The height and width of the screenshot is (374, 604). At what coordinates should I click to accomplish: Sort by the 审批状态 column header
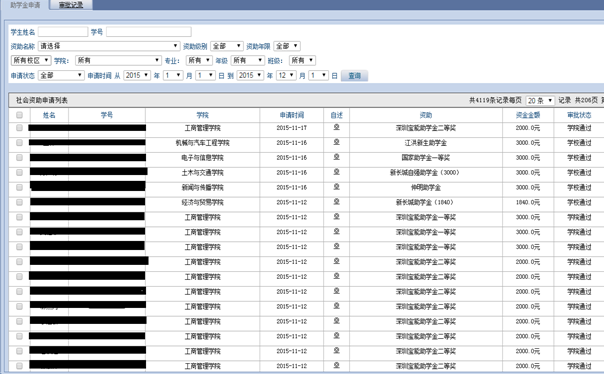click(579, 115)
